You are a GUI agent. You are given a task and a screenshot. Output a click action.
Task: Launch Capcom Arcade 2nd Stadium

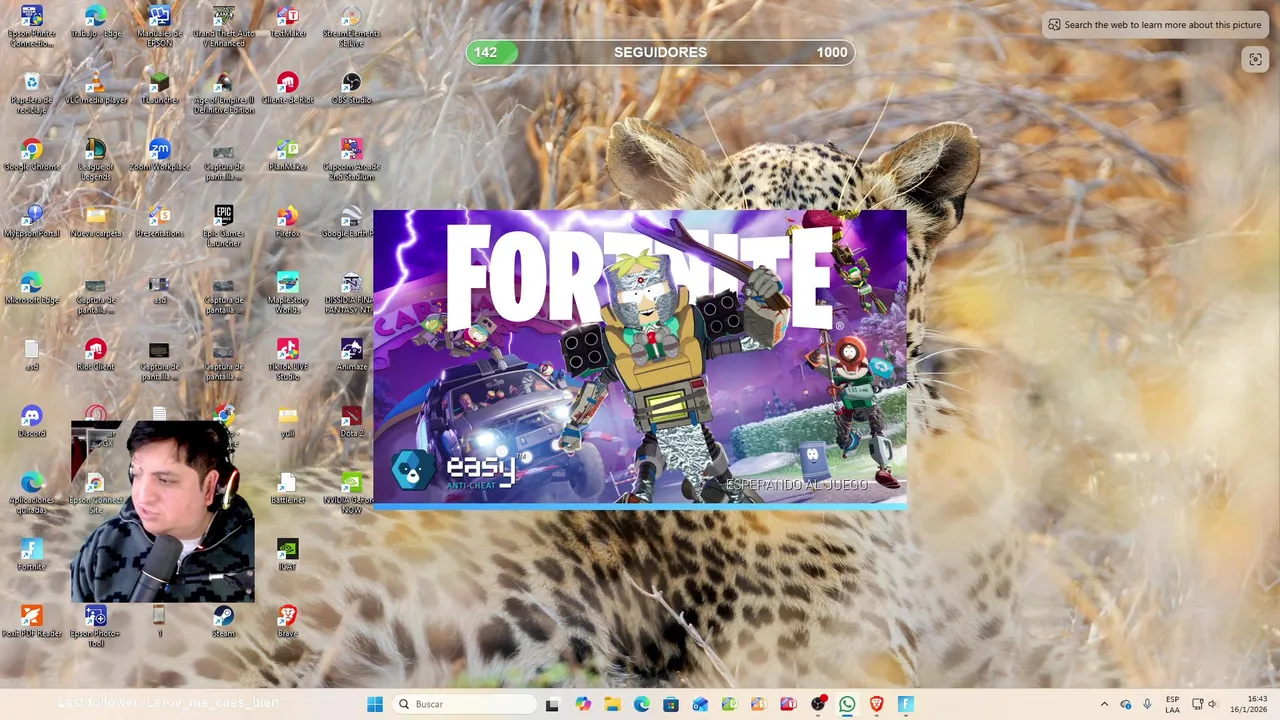(351, 159)
